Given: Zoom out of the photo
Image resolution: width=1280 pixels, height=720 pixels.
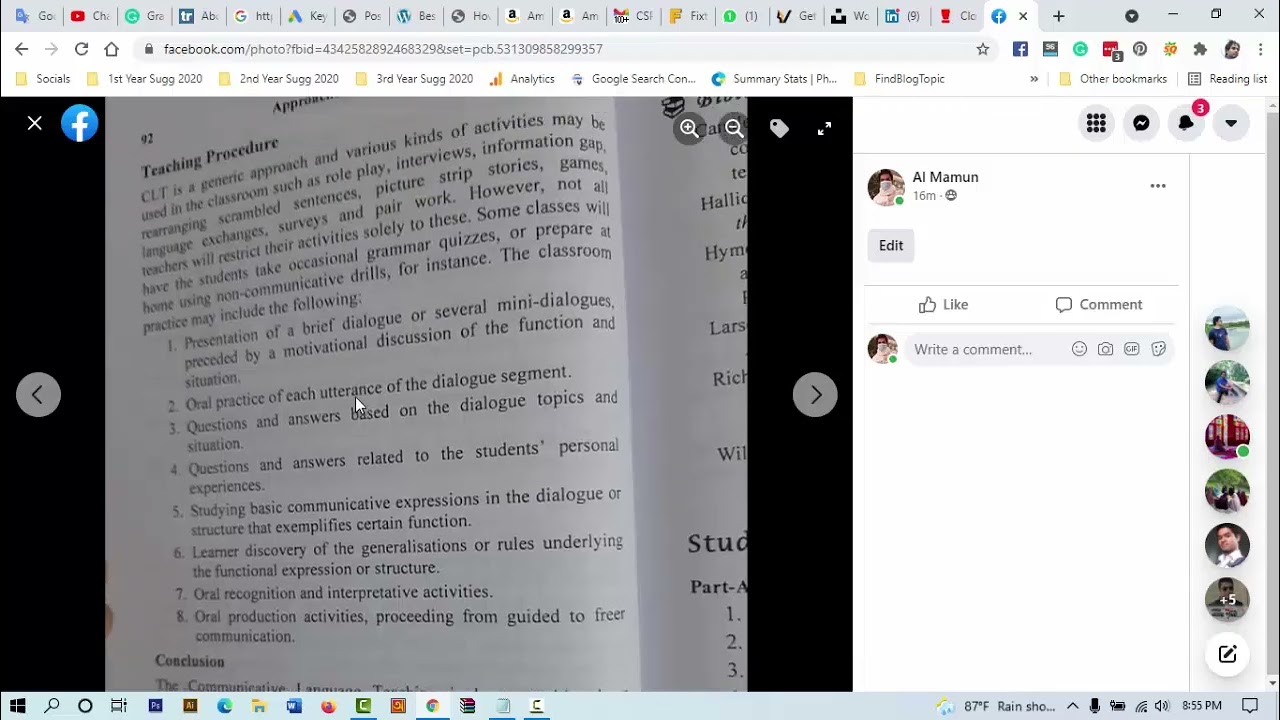Looking at the screenshot, I should pyautogui.click(x=734, y=128).
